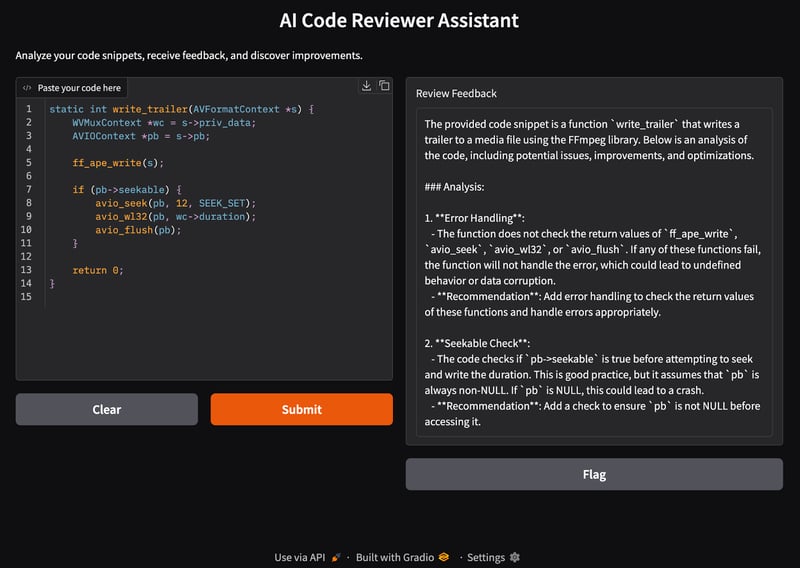Click the 'avio_seek(pb, 12, SEEK_SET);' line
800x568 pixels.
point(176,203)
